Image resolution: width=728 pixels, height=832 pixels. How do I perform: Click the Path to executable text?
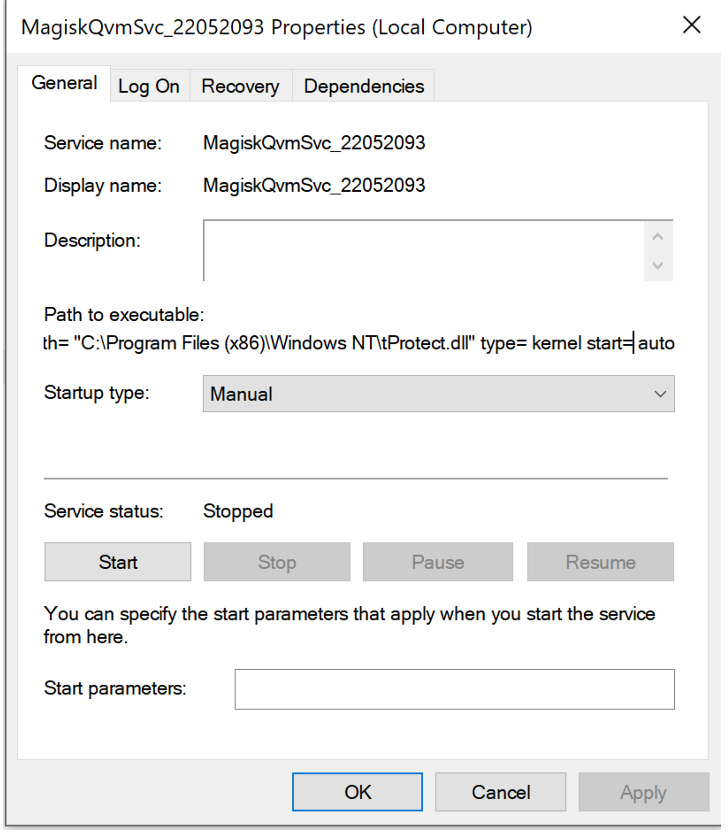358,344
